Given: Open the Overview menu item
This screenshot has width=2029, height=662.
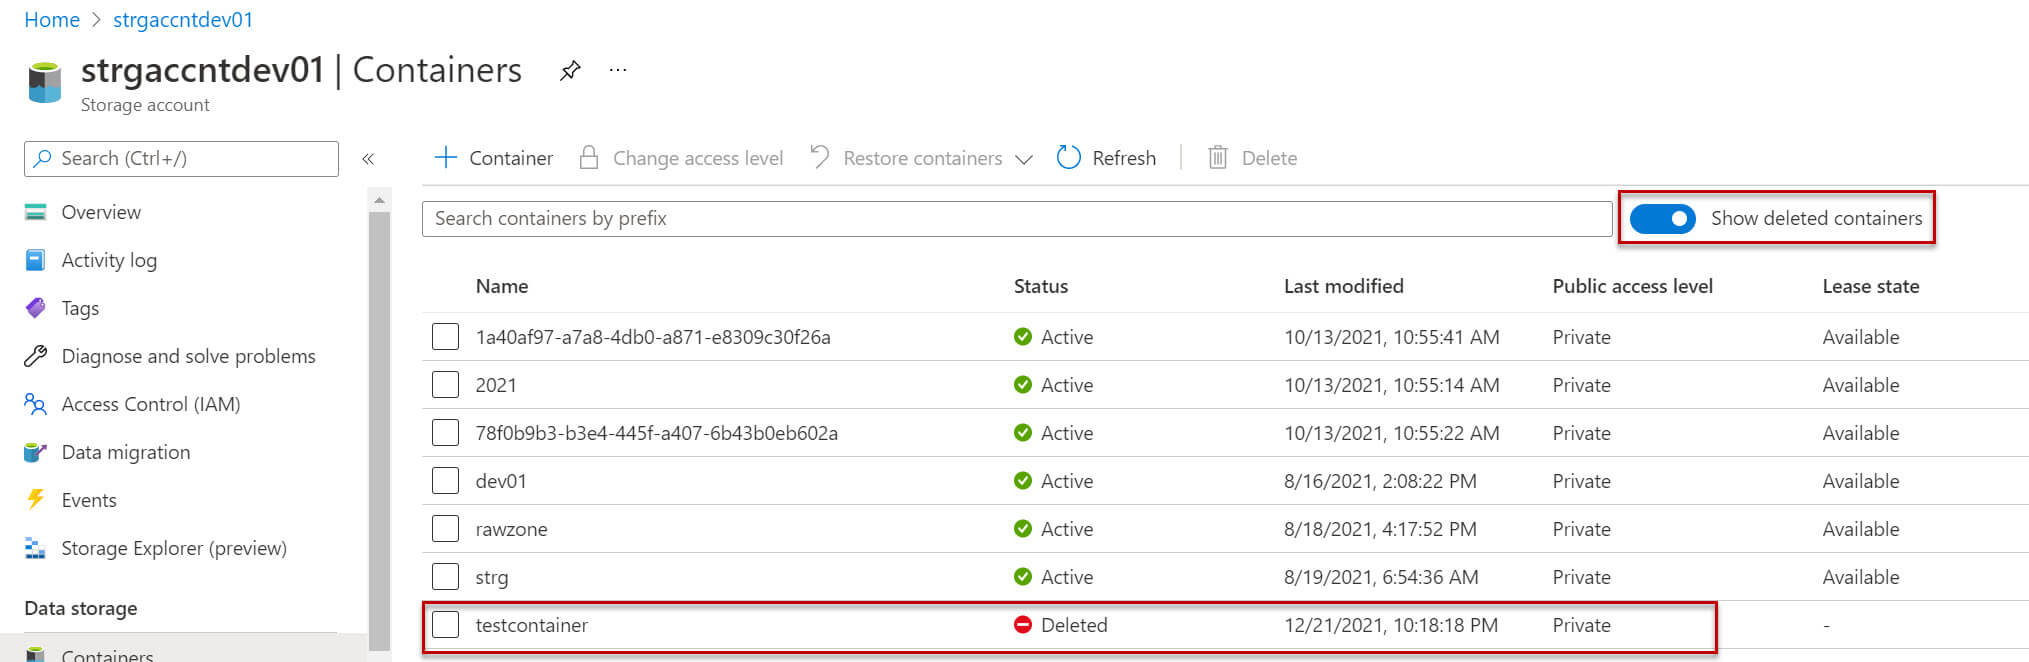Looking at the screenshot, I should (x=101, y=212).
